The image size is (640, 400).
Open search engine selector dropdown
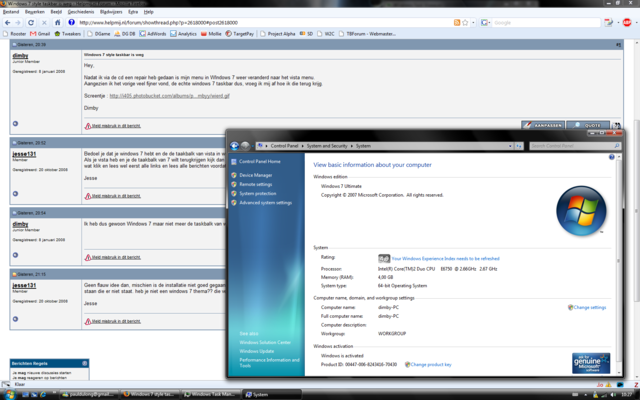[x=485, y=23]
